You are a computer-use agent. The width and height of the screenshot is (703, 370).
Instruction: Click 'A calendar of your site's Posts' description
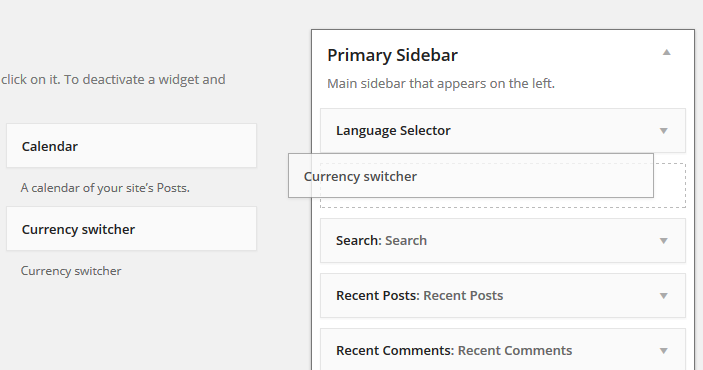coord(105,188)
